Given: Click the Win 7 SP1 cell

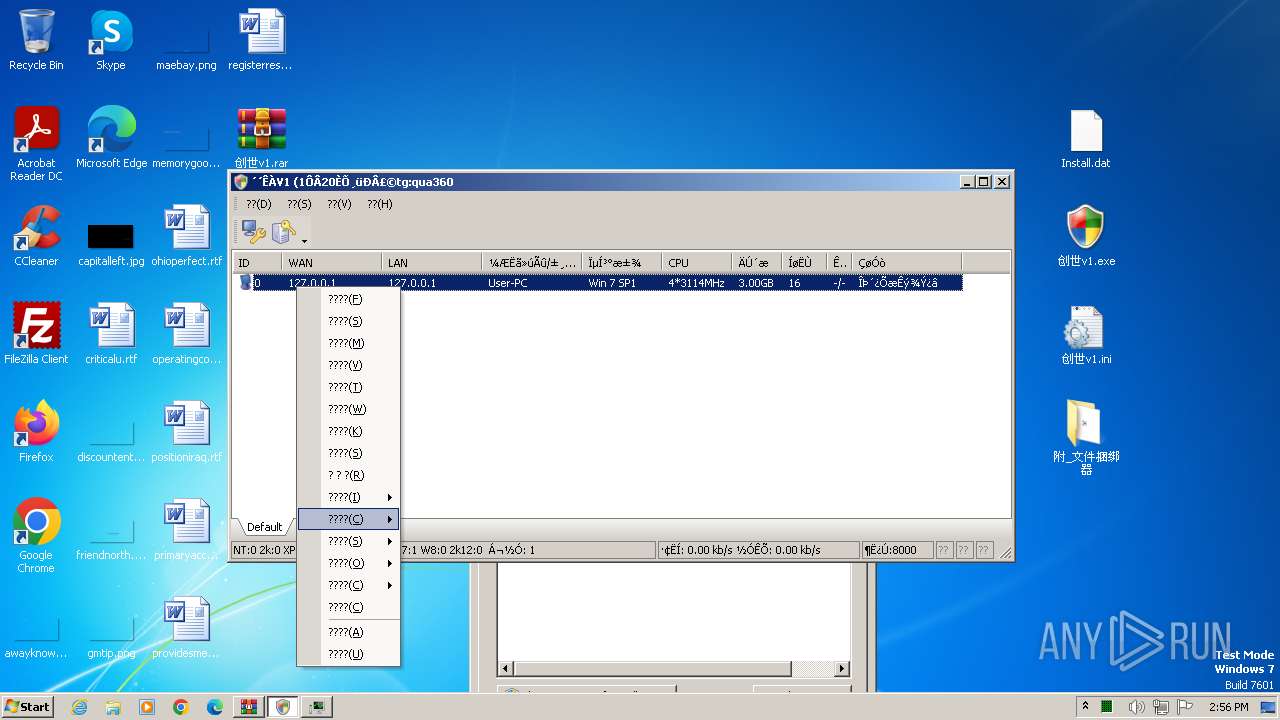Looking at the screenshot, I should pyautogui.click(x=613, y=283).
